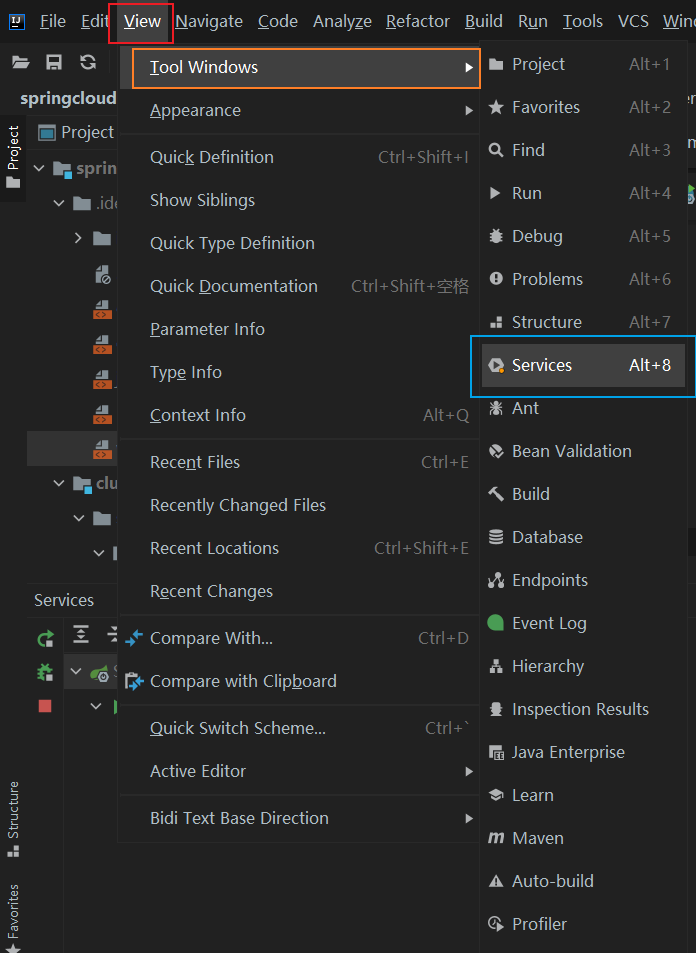696x953 pixels.
Task: Click the Save All disk icon
Action: (x=54, y=62)
